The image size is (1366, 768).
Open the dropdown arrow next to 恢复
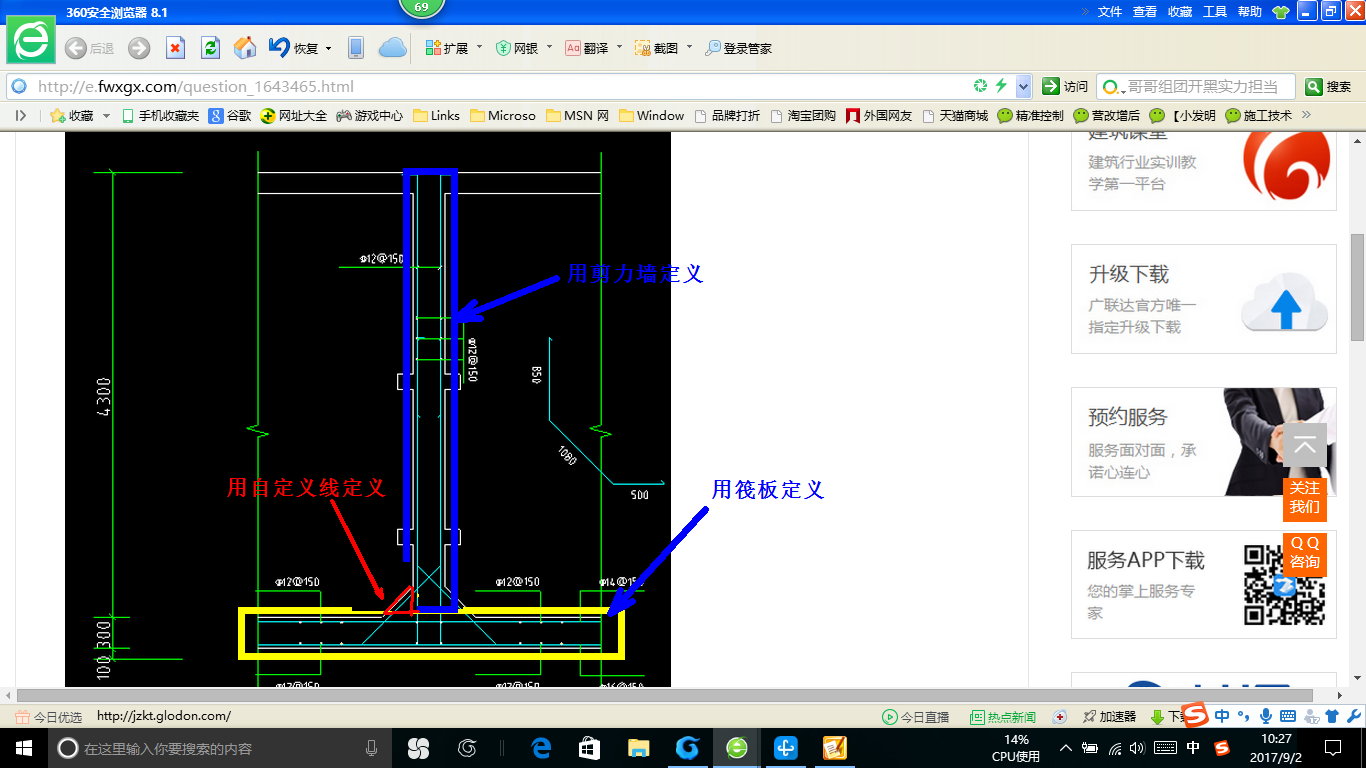click(x=328, y=48)
